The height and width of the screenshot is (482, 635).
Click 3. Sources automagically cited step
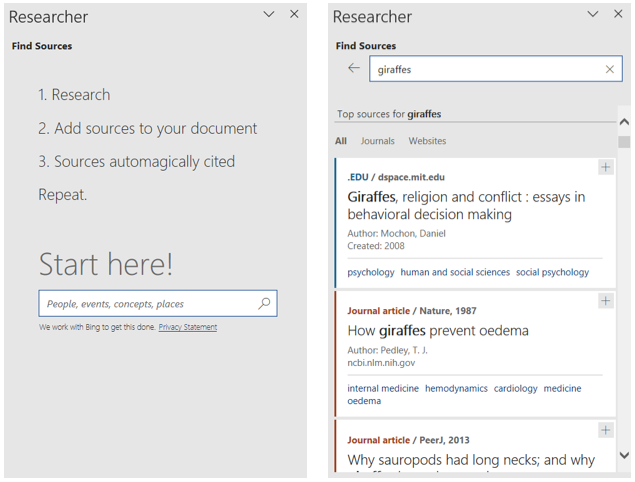[x=136, y=162]
